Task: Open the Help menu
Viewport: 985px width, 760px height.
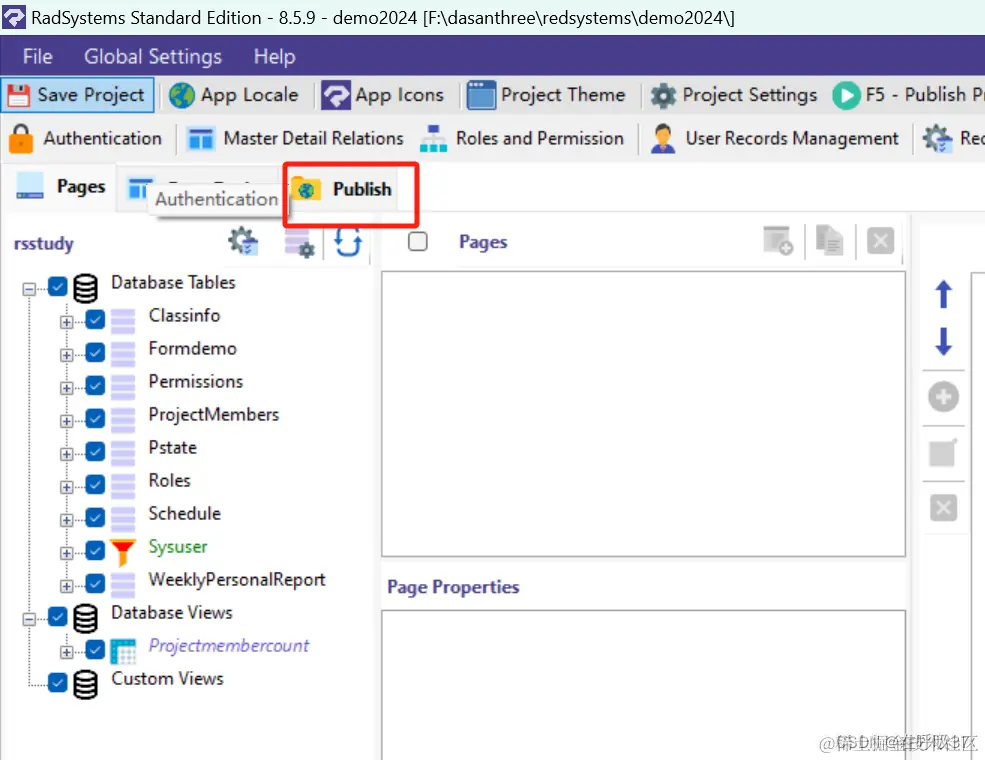Action: [275, 57]
